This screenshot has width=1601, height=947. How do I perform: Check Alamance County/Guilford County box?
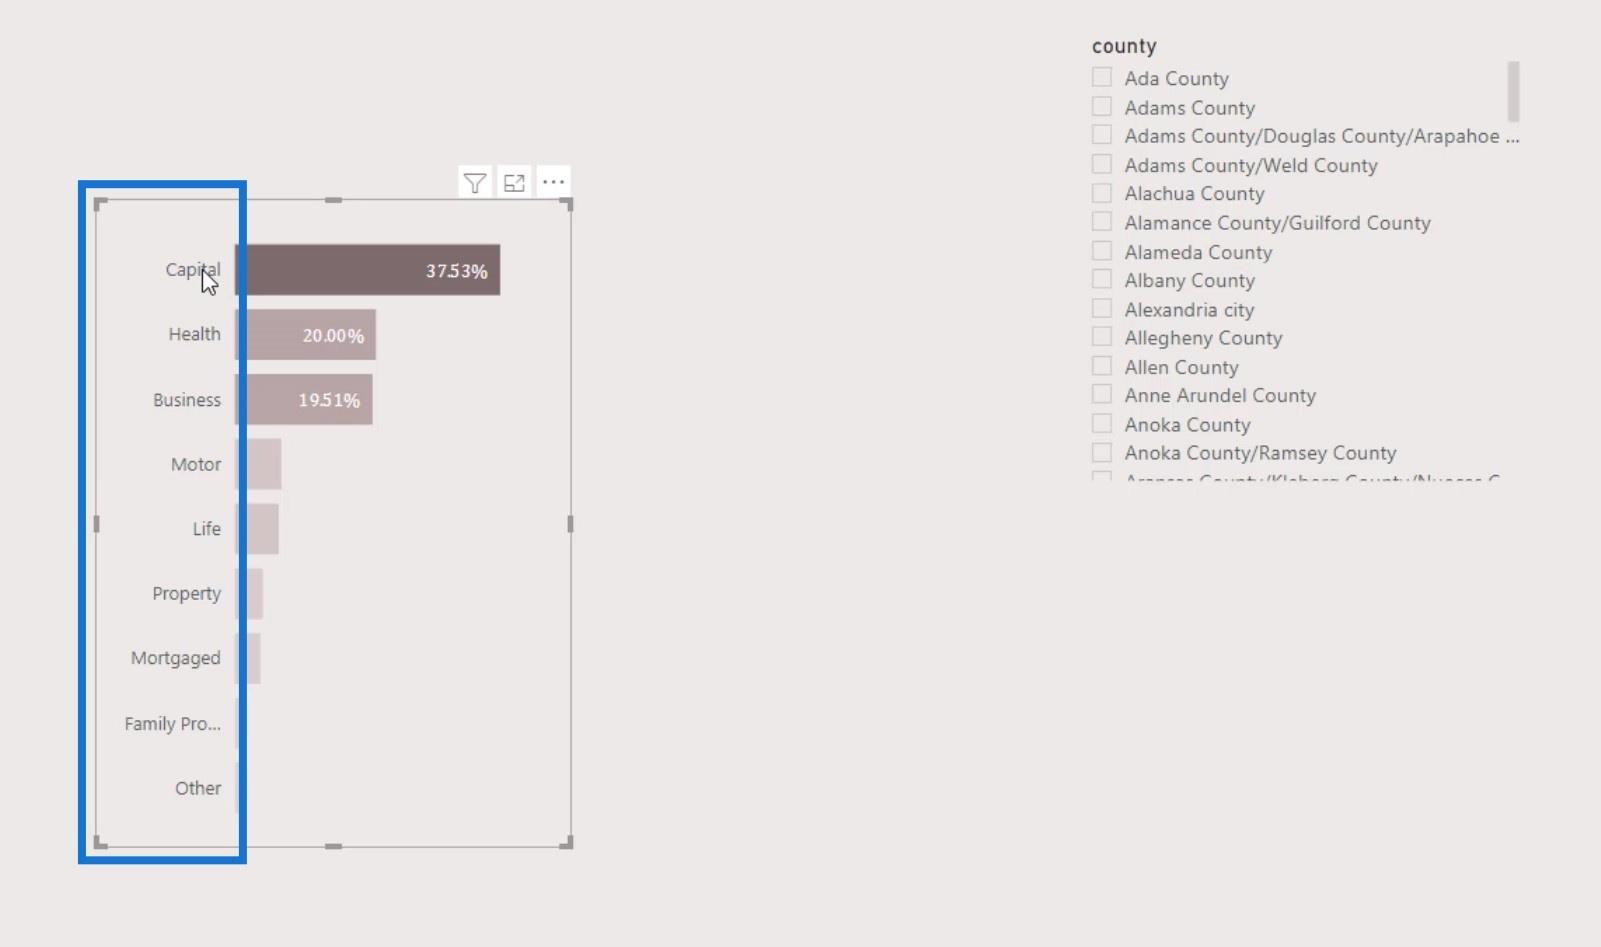coord(1102,221)
